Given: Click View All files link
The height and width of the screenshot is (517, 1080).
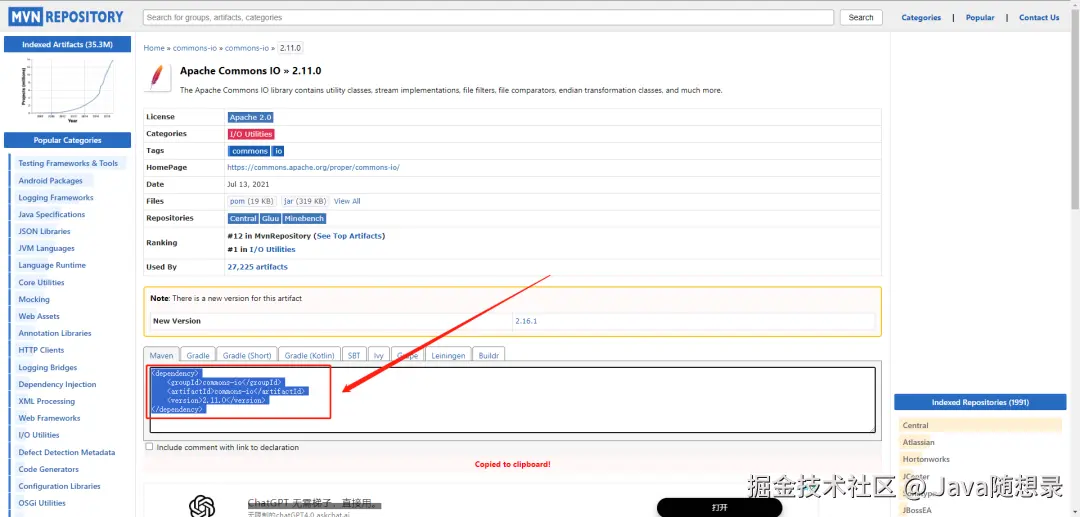Looking at the screenshot, I should coord(347,201).
